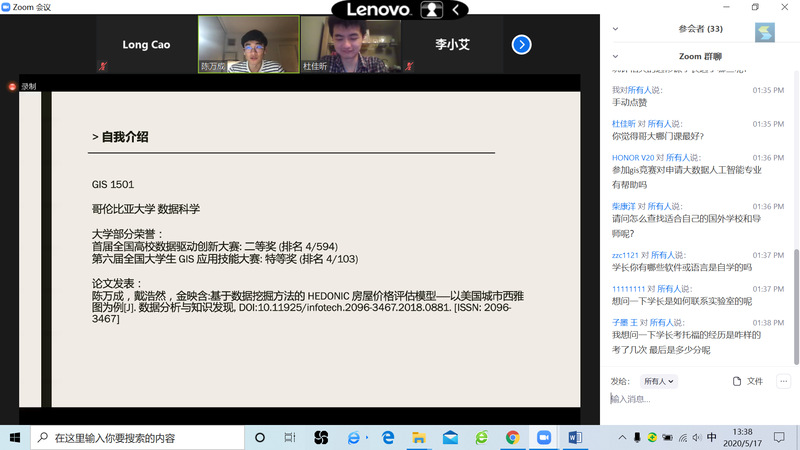Click the Lenovo webcam icon in top bar
800x450 pixels.
click(x=431, y=9)
